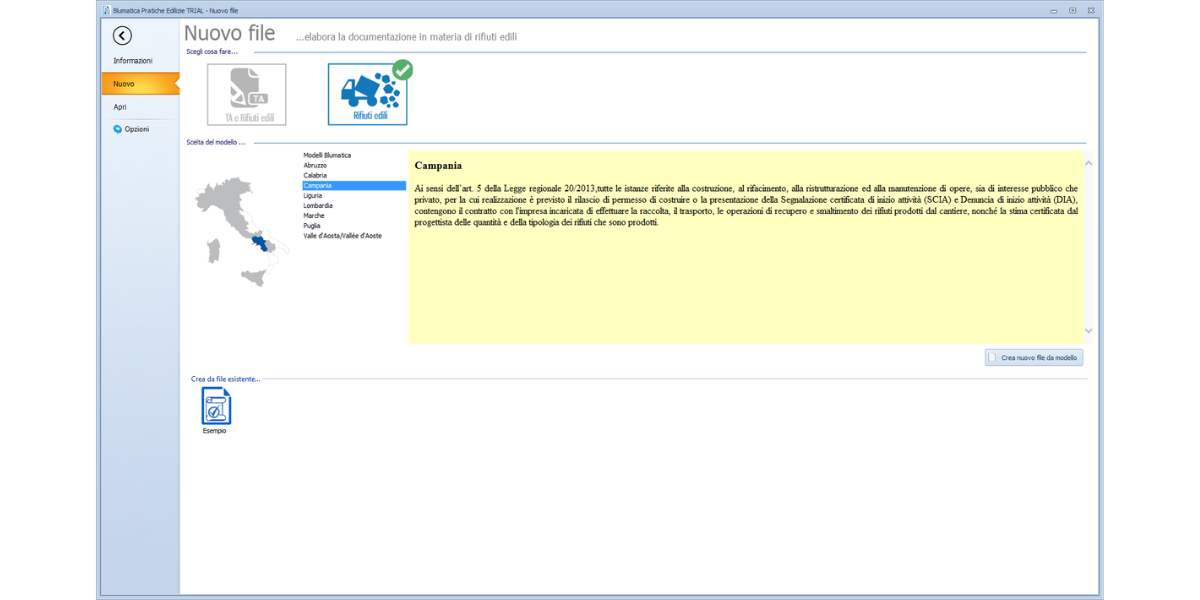
Task: Open the Informazioni tab
Action: tap(133, 61)
